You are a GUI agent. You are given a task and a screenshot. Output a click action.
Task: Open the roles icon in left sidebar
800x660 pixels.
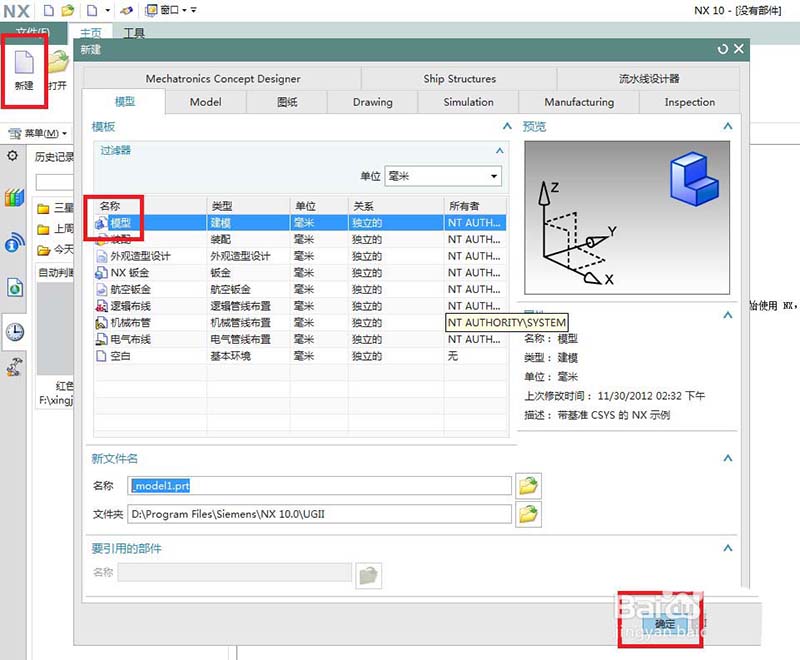point(14,367)
